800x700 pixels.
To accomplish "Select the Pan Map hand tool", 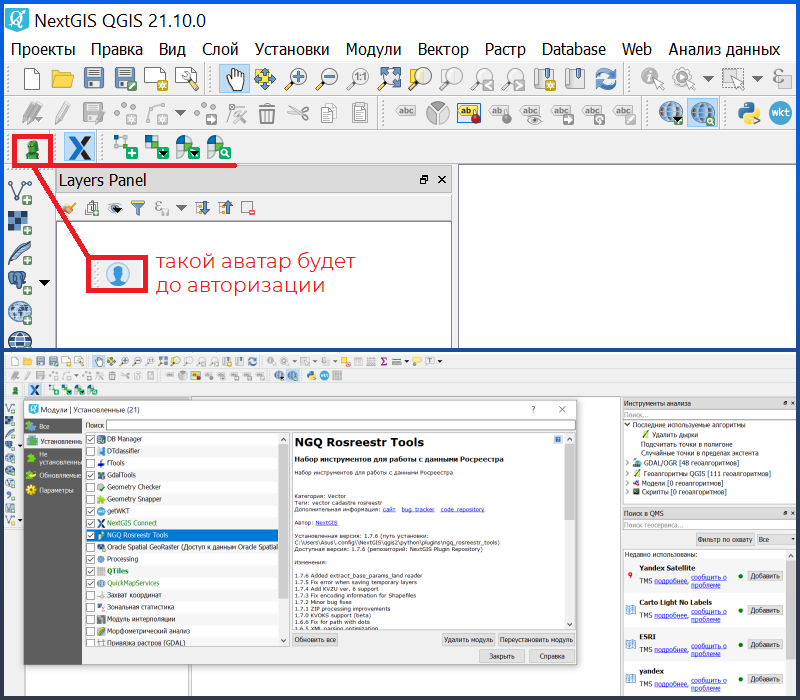I will point(235,79).
